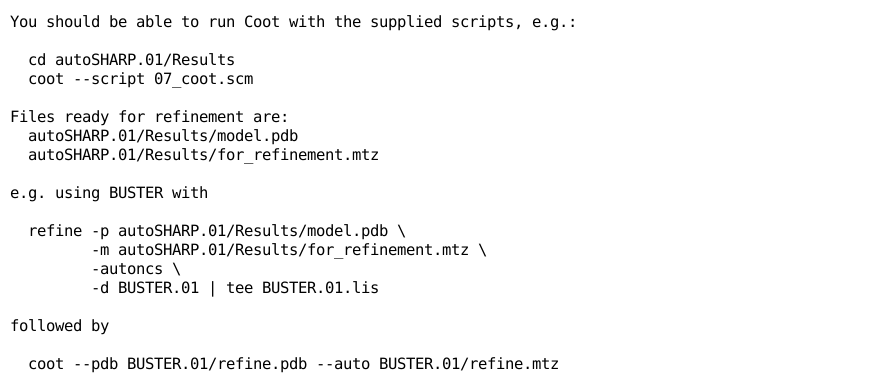The image size is (876, 390).
Task: Click the 'autoSHARP.01/Results/model.pdb' file path
Action: pos(163,136)
